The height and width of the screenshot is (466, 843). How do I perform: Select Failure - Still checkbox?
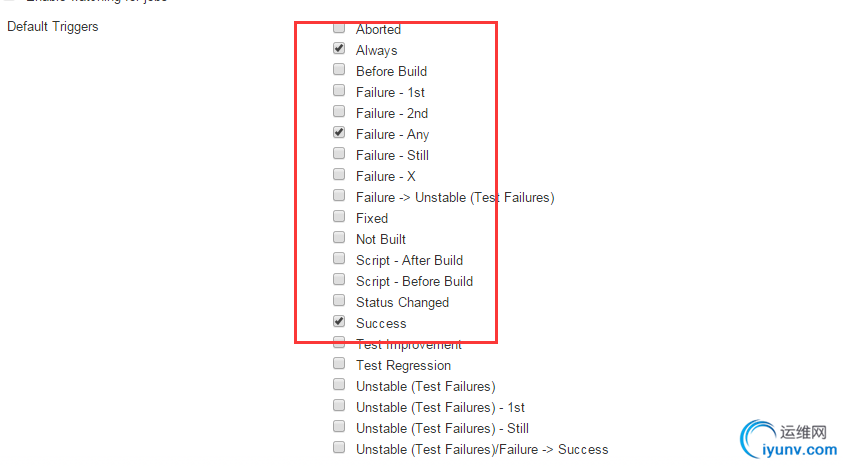tap(339, 153)
